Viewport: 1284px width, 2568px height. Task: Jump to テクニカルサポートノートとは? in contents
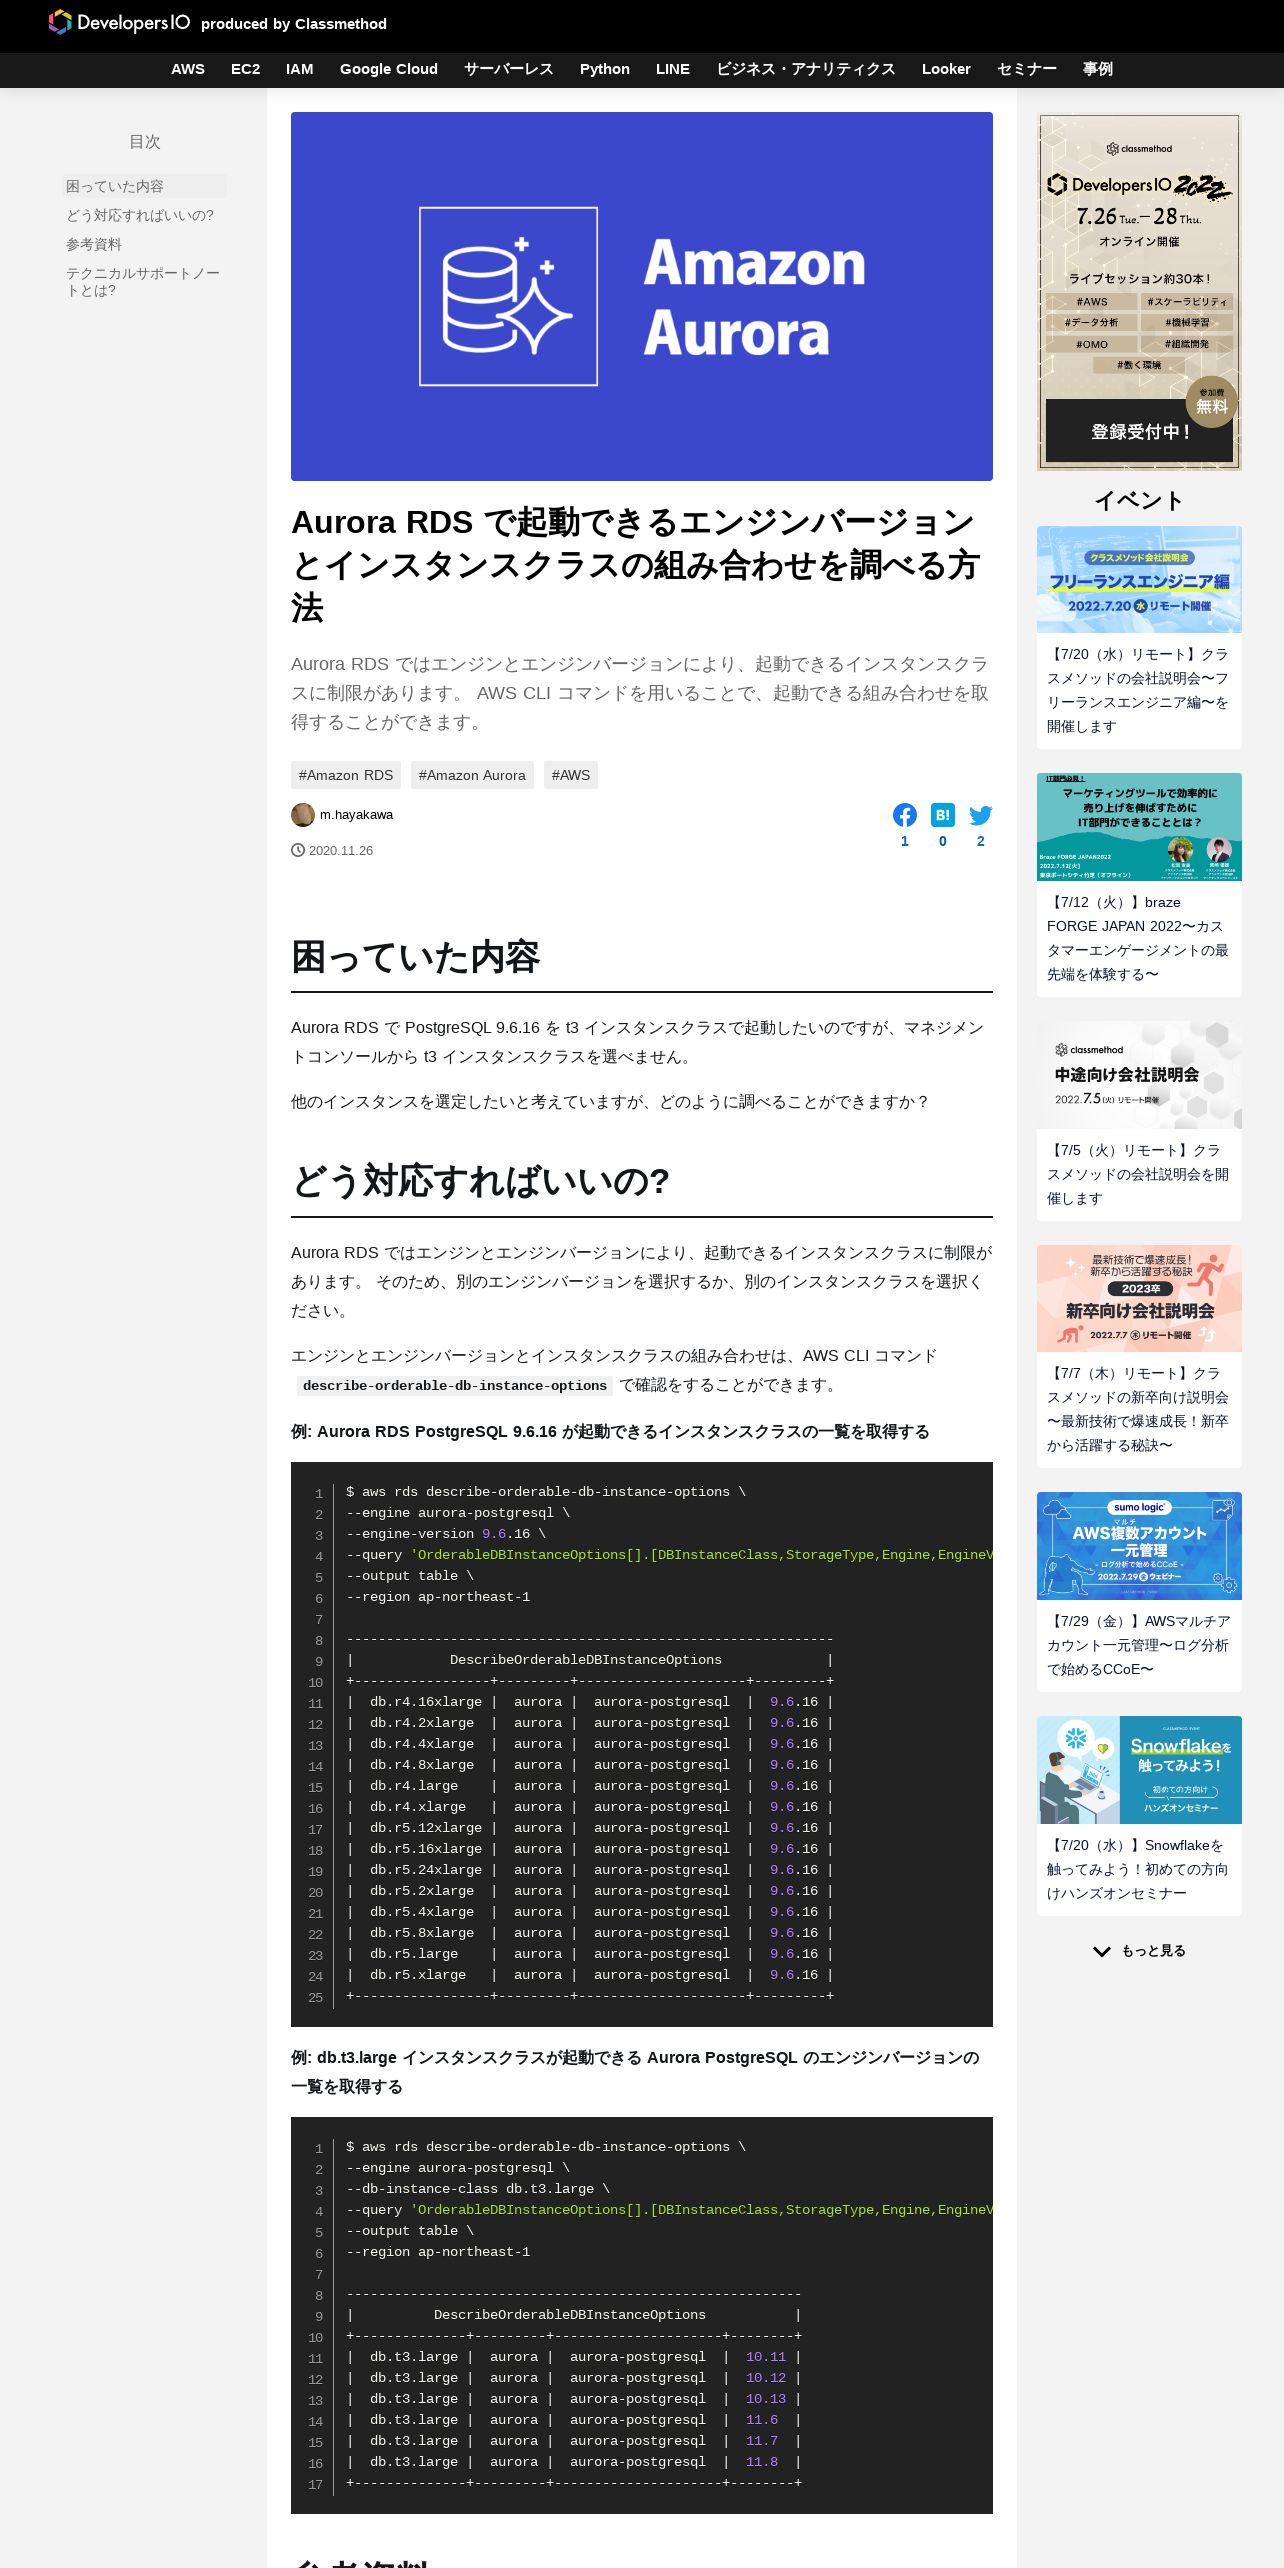[x=144, y=282]
